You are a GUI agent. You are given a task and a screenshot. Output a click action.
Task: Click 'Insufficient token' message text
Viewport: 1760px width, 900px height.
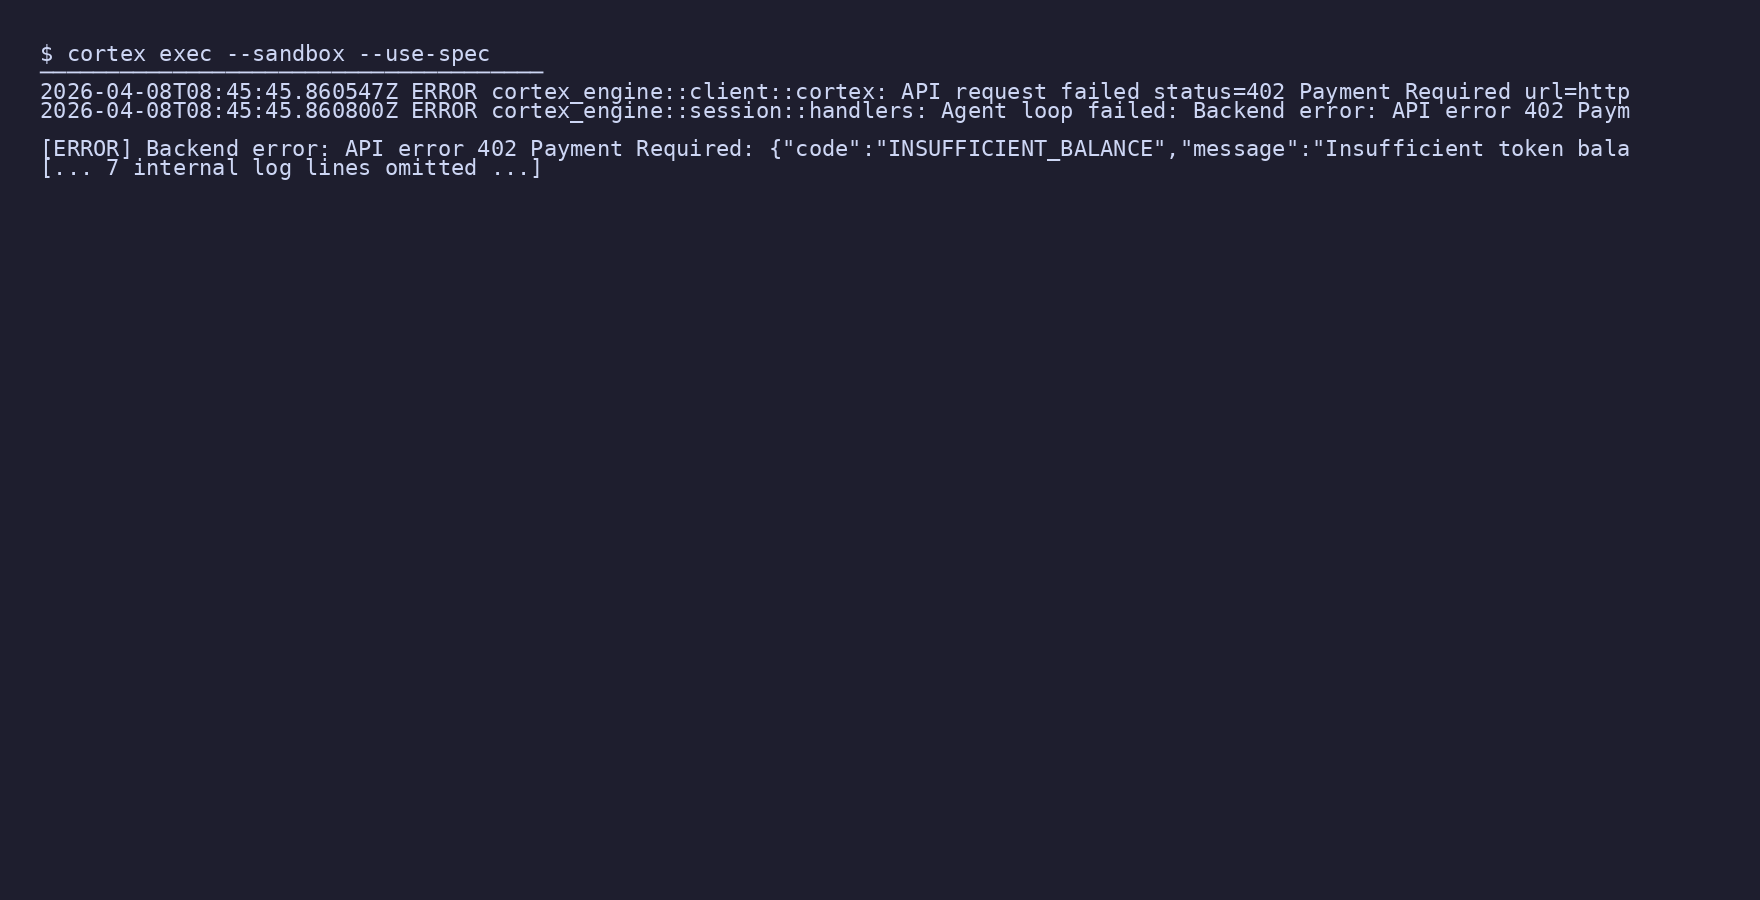[1444, 149]
